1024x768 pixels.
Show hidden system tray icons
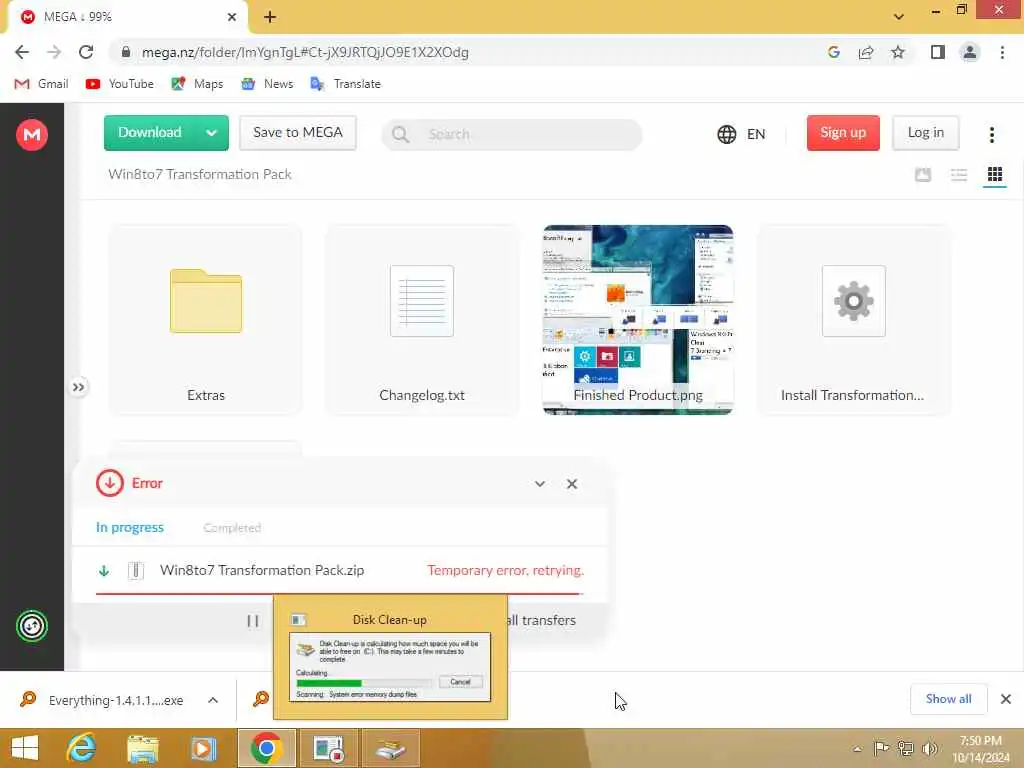coord(857,748)
